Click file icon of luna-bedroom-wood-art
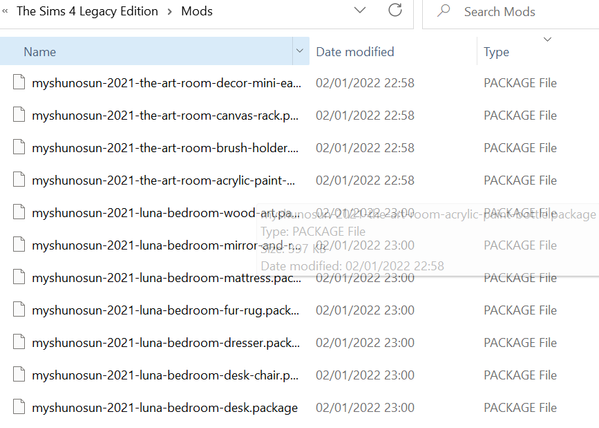The width and height of the screenshot is (599, 428). 19,212
